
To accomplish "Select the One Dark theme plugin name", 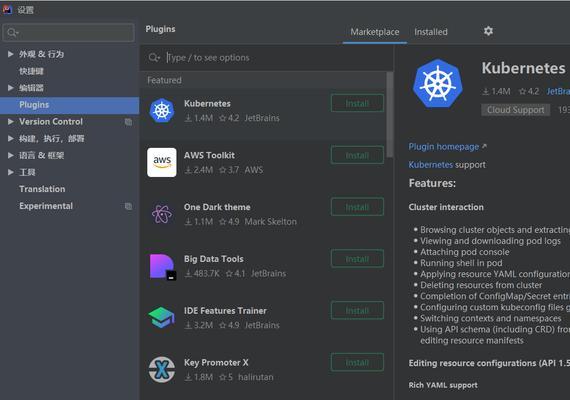I will point(217,207).
